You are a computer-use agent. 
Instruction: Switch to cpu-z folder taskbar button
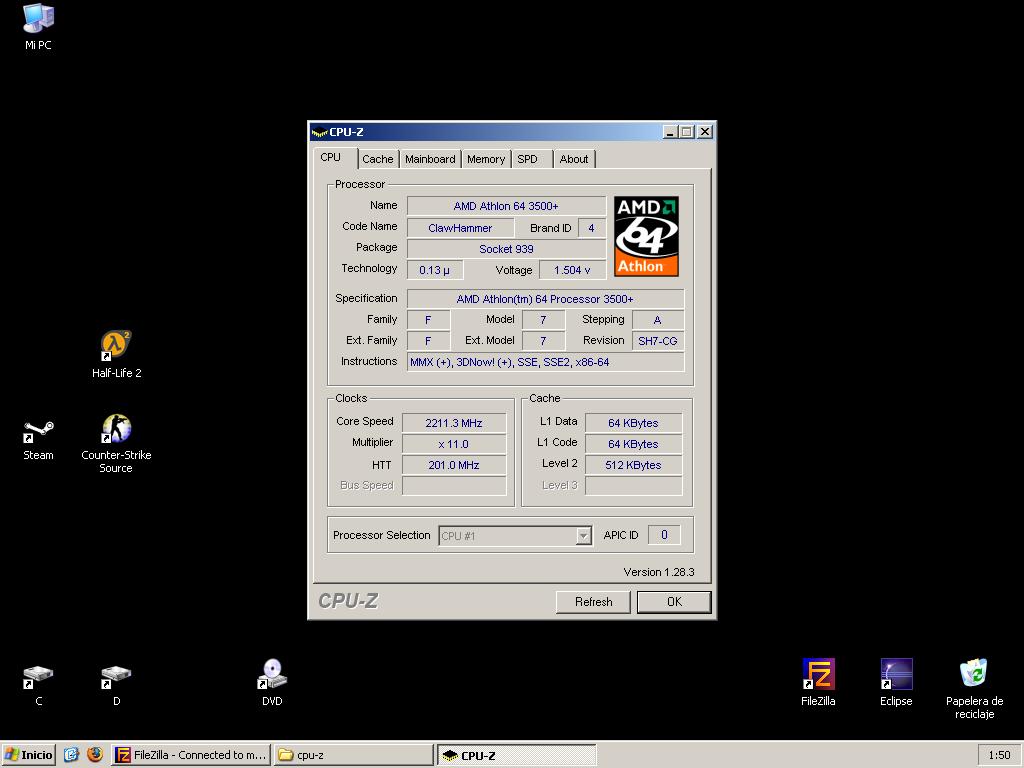point(353,754)
